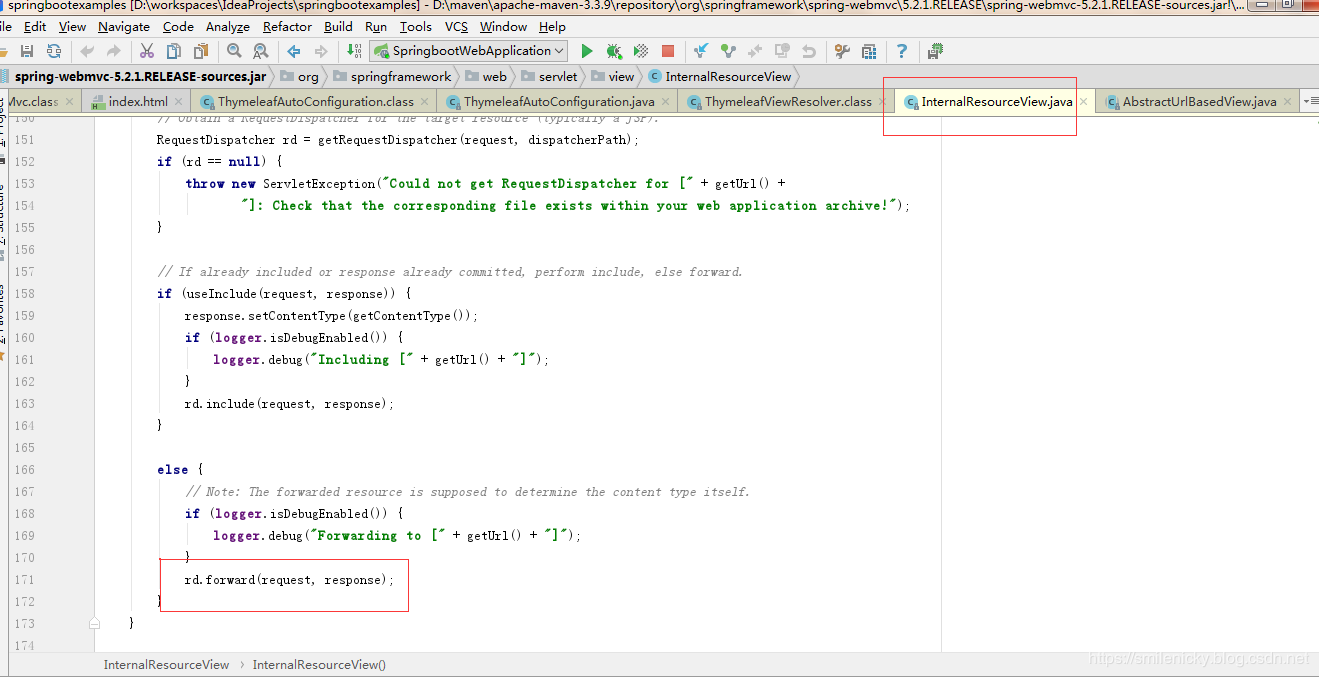The height and width of the screenshot is (677, 1319).
Task: Open the Build menu
Action: (338, 27)
